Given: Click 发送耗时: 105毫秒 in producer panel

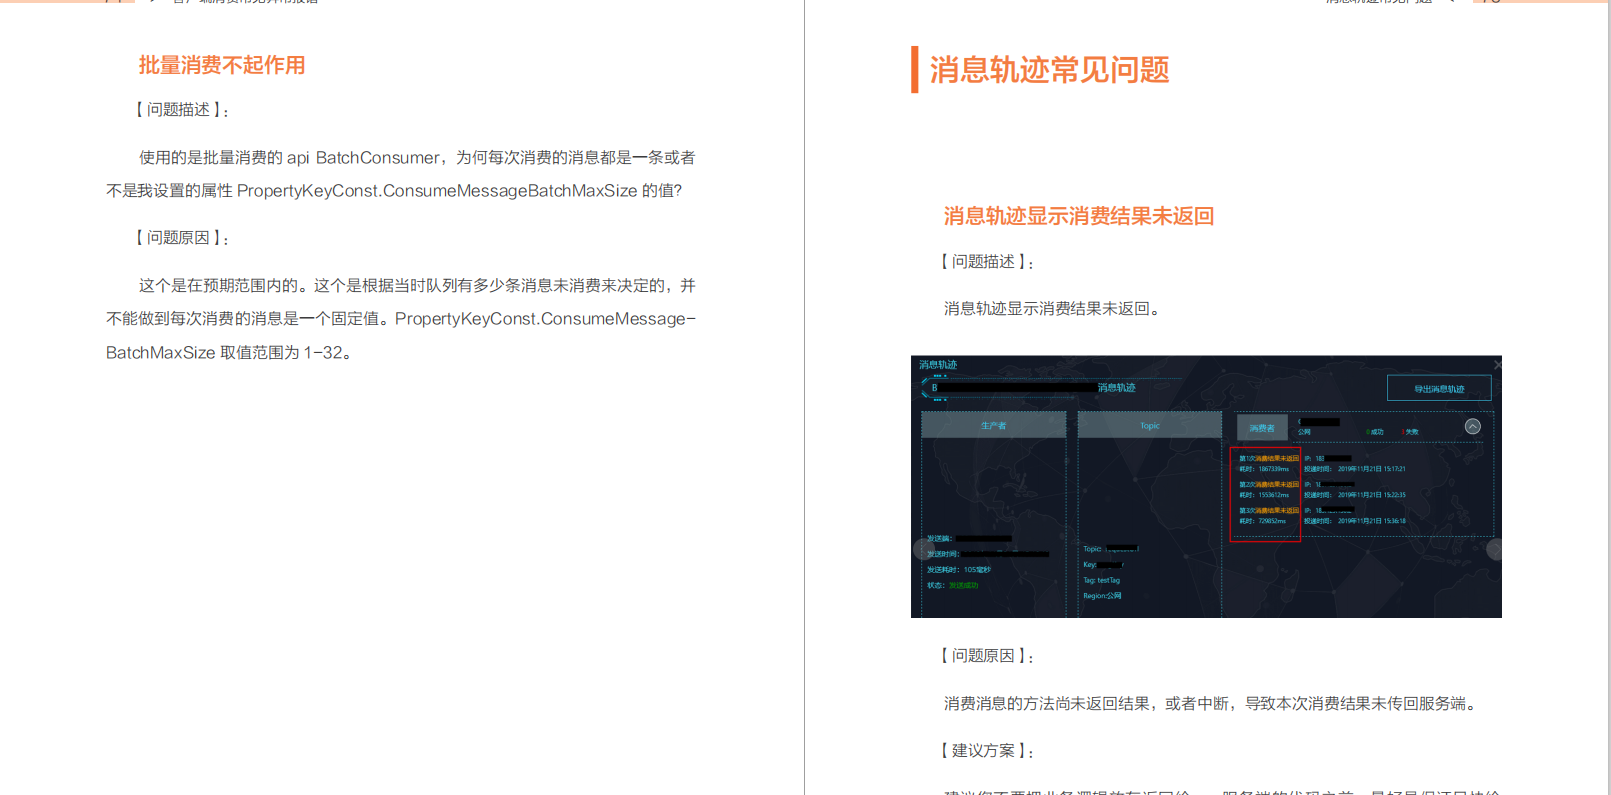Looking at the screenshot, I should pyautogui.click(x=959, y=570).
